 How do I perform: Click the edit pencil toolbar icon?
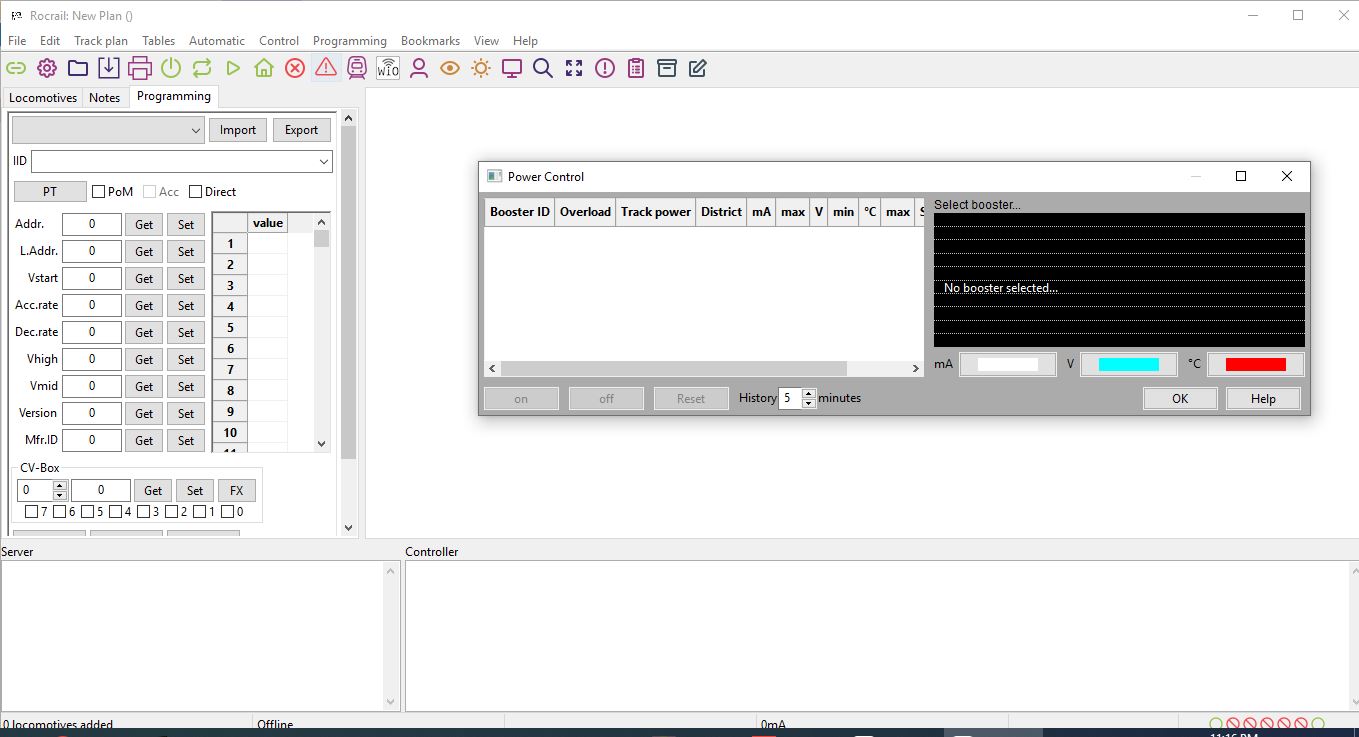pos(698,68)
